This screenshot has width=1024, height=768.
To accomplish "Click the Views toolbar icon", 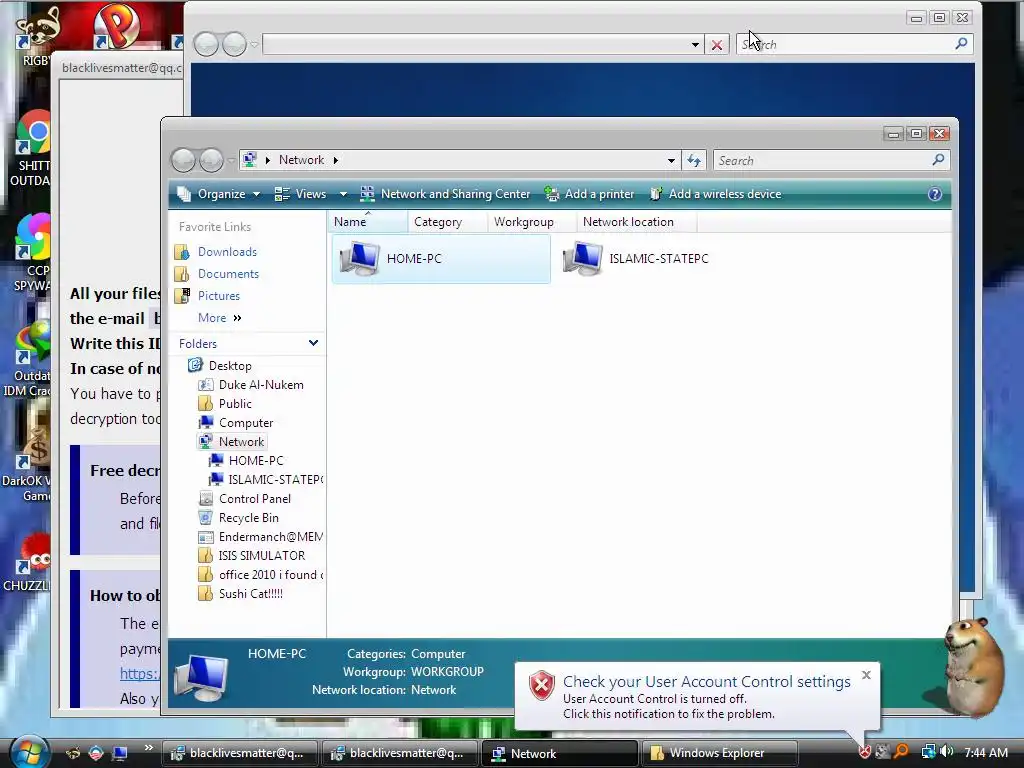I will pos(281,194).
